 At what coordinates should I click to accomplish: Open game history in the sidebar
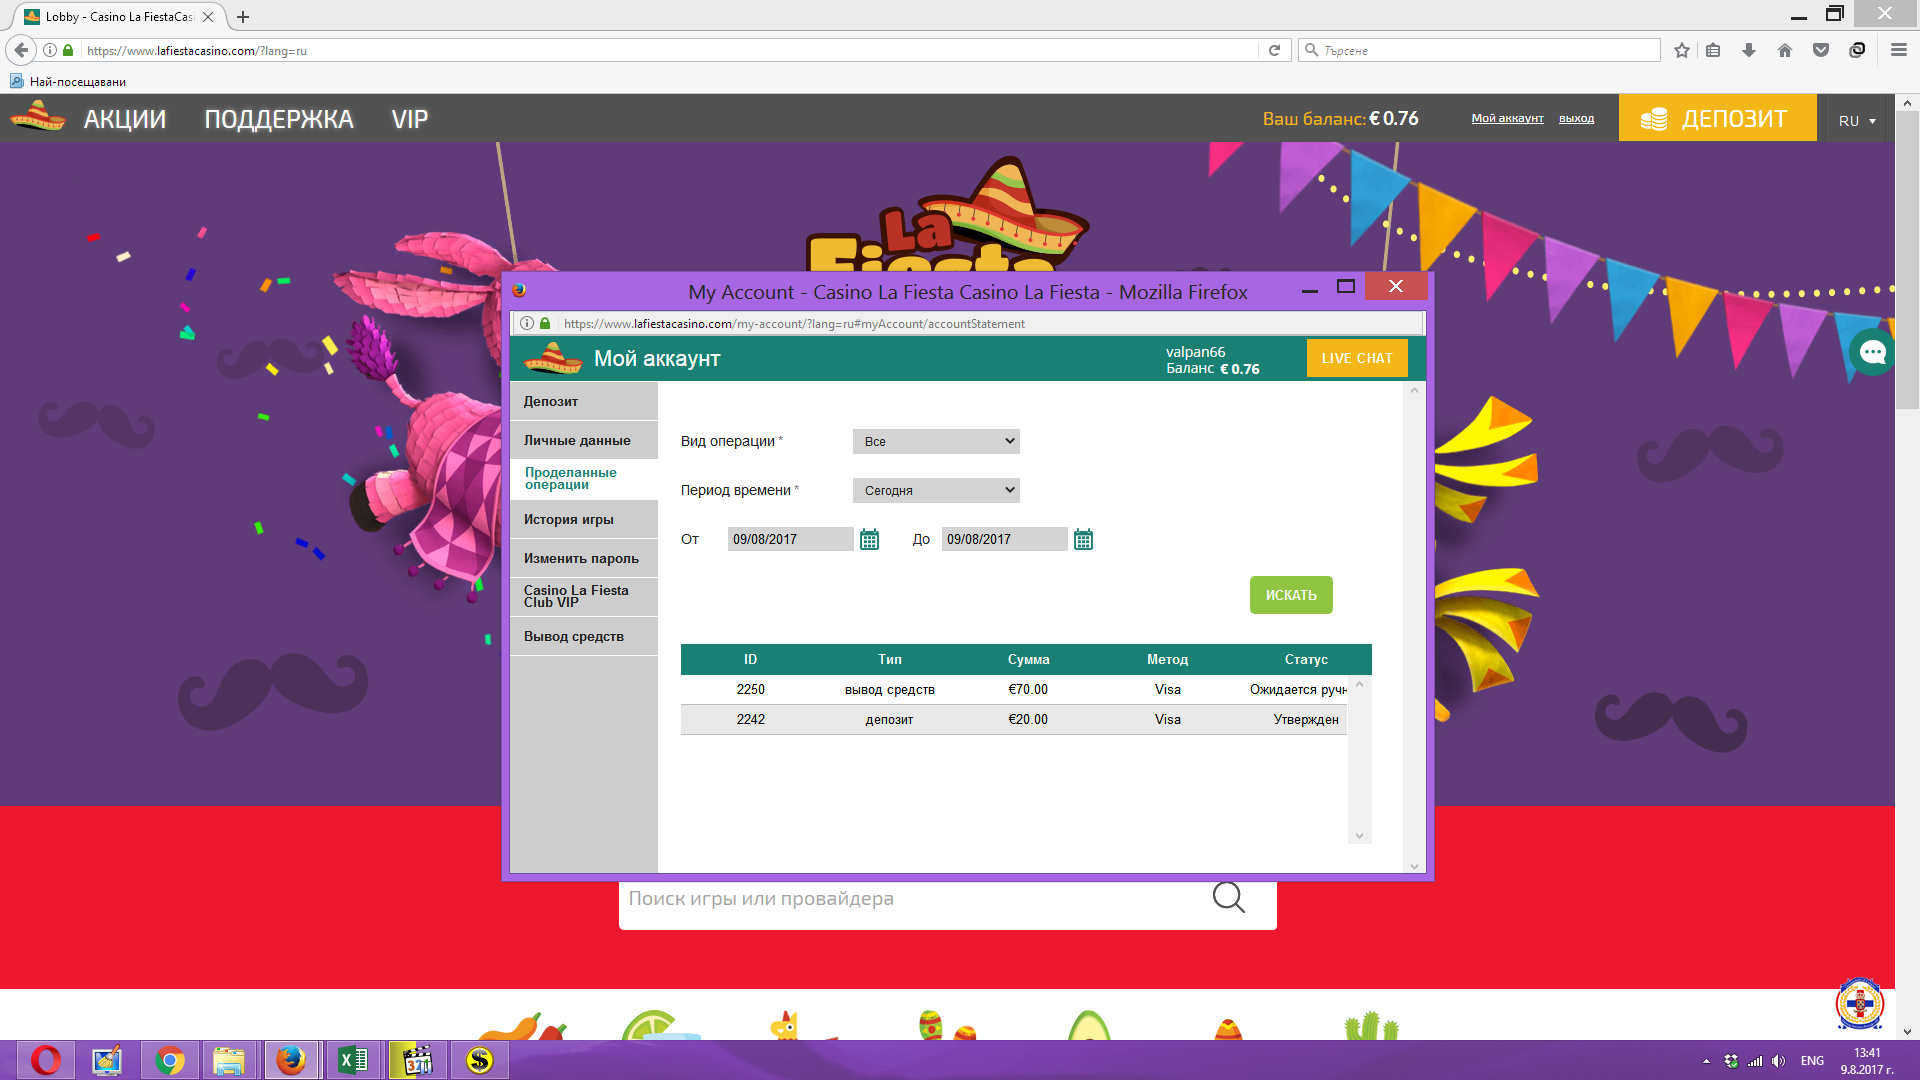point(583,519)
